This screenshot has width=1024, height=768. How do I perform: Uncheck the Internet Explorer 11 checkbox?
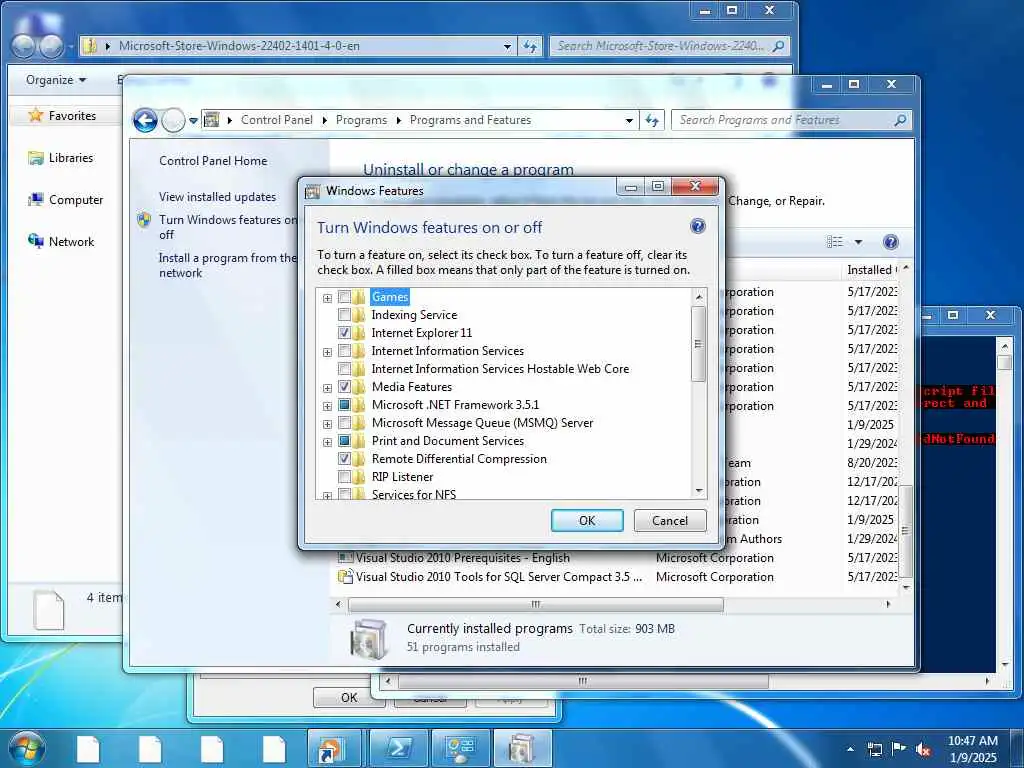pos(344,333)
